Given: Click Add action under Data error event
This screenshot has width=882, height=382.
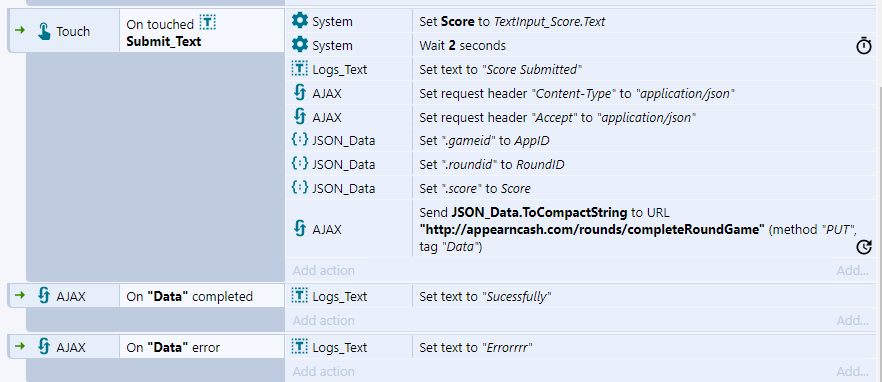Looking at the screenshot, I should pyautogui.click(x=323, y=371).
